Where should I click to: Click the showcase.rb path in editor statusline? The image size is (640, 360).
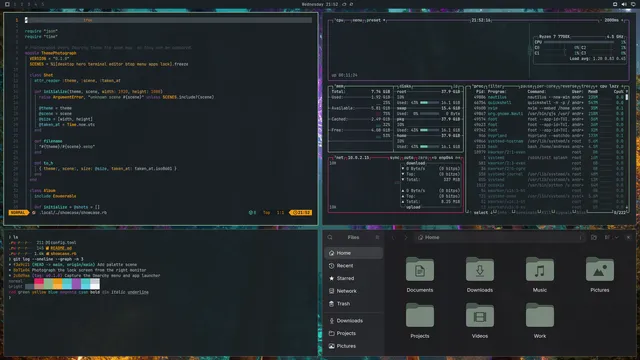point(73,213)
